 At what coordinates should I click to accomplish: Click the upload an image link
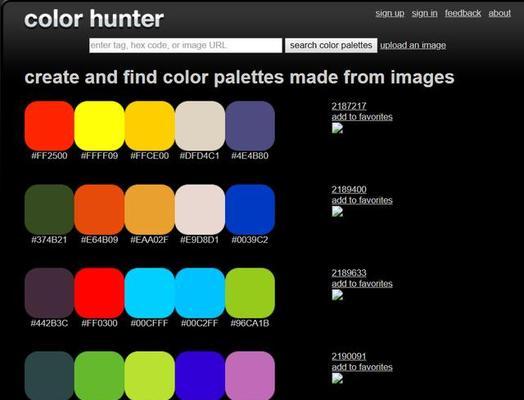pyautogui.click(x=413, y=45)
